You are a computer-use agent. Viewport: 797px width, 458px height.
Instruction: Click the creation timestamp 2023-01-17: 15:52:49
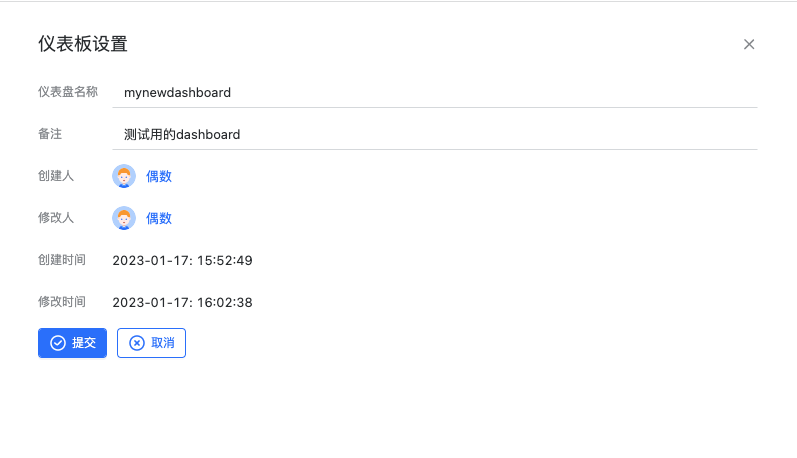click(182, 260)
